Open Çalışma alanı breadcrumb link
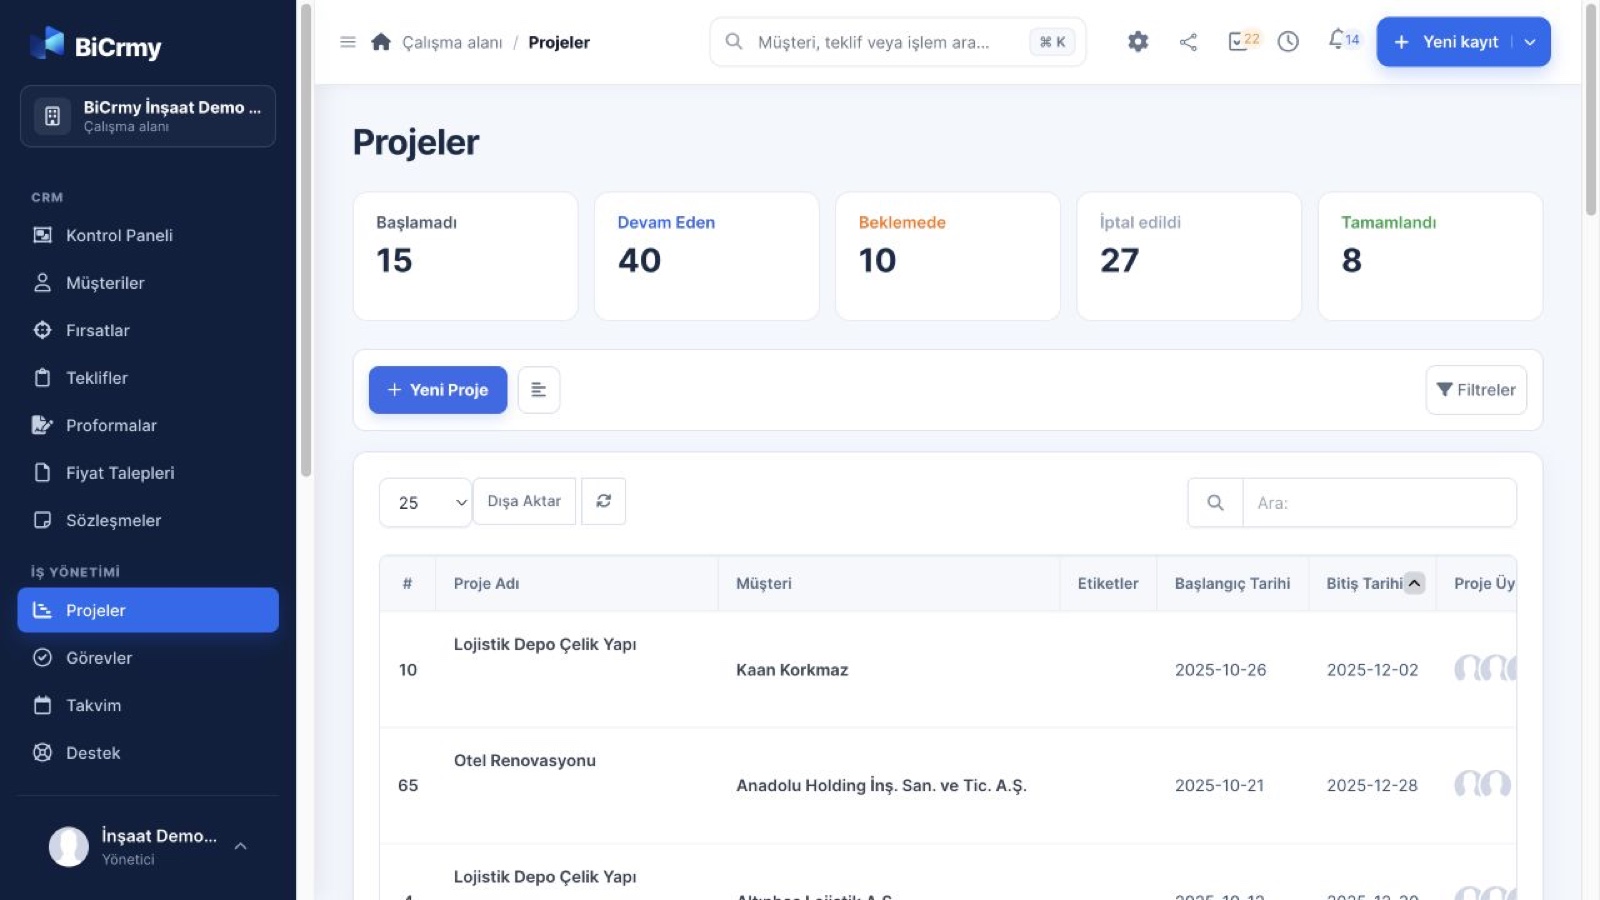 point(452,42)
